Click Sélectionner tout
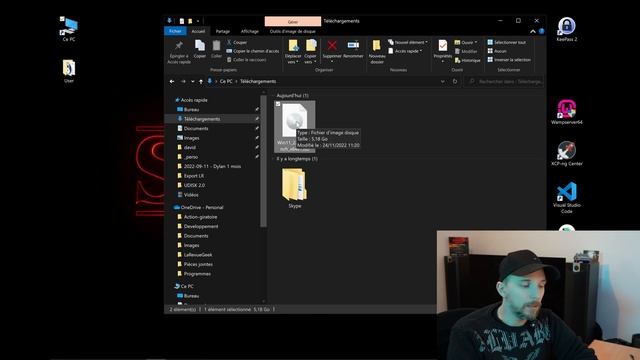Viewport: 640px width, 360px height. pyautogui.click(x=507, y=42)
